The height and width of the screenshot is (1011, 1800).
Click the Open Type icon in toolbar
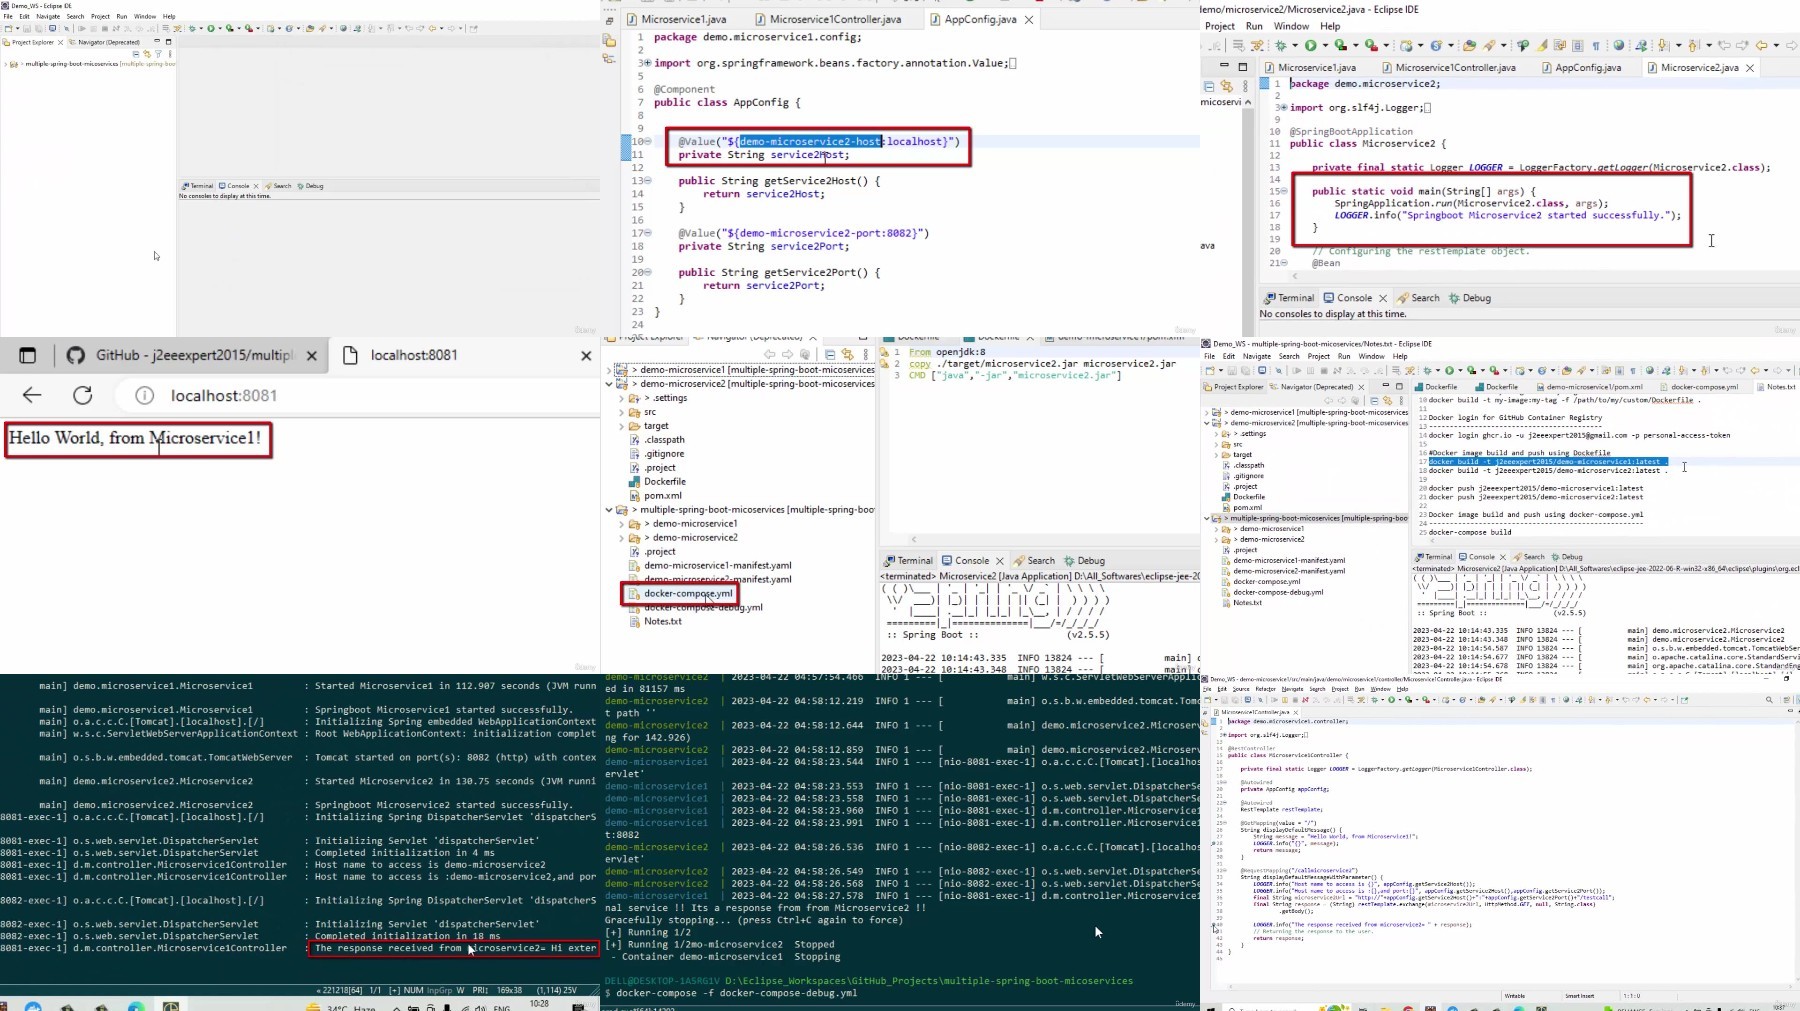pyautogui.click(x=1469, y=45)
